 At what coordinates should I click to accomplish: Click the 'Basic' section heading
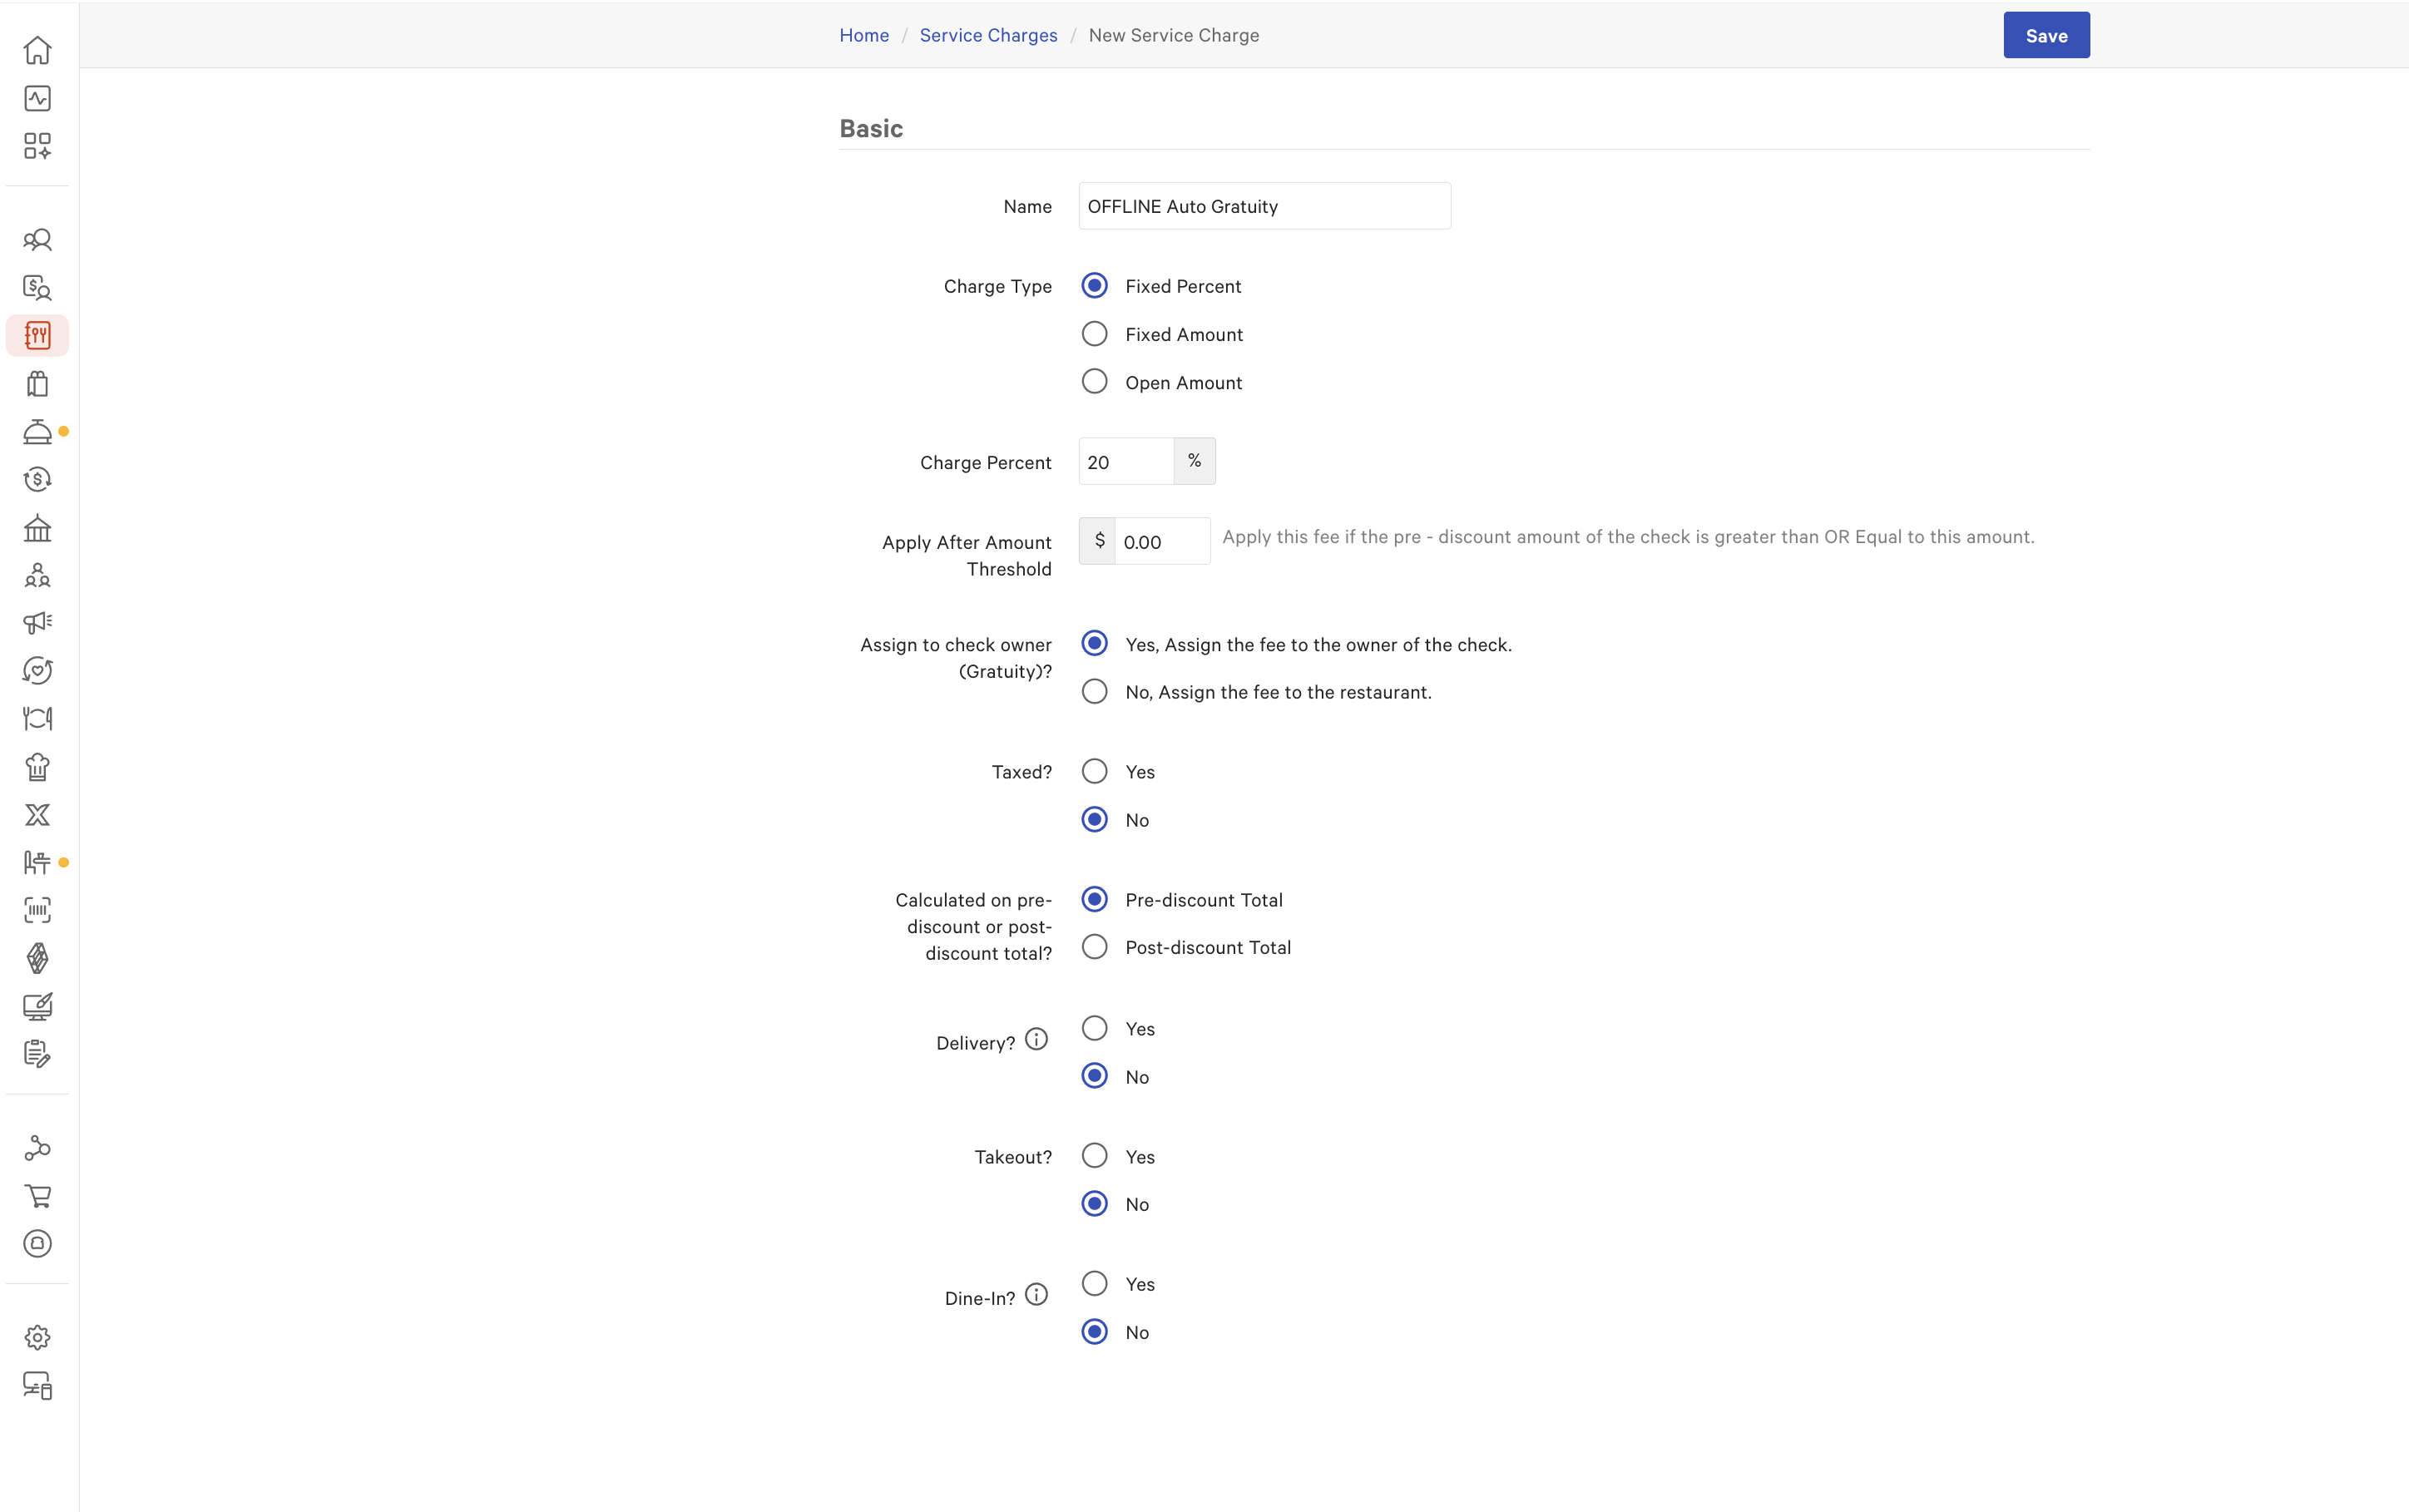point(871,128)
